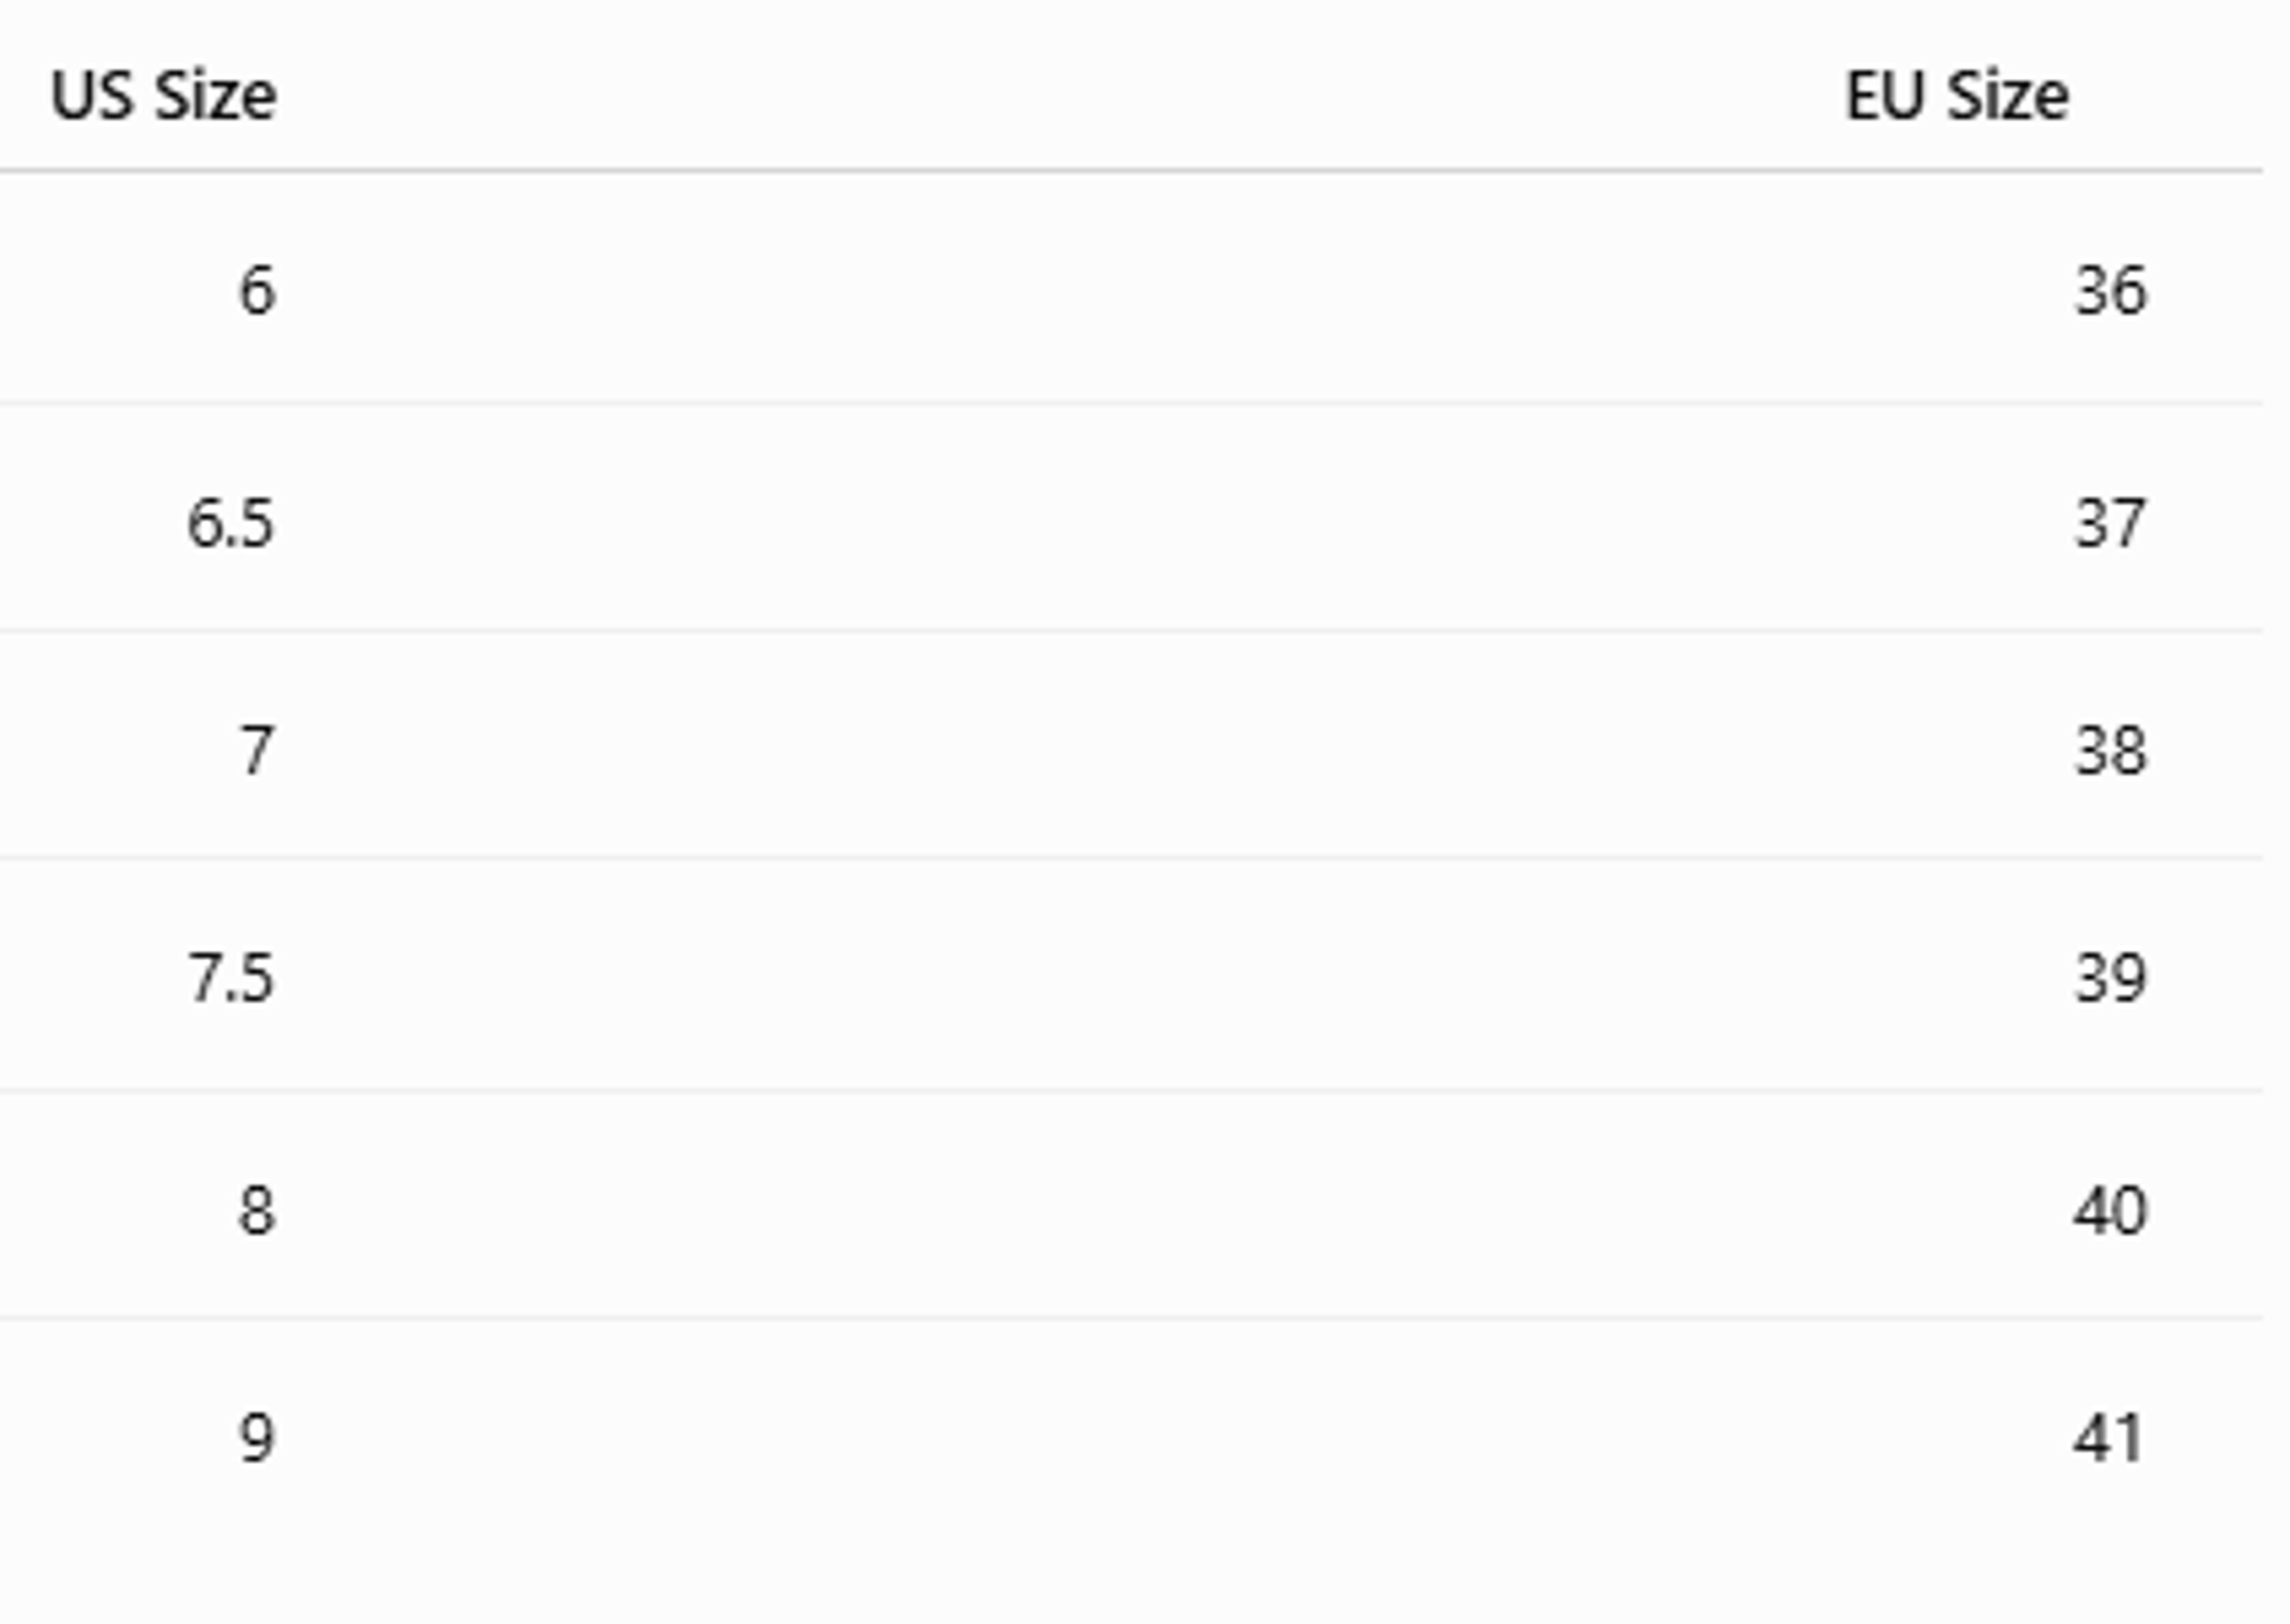
Task: Click the US Size column header
Action: (x=163, y=97)
